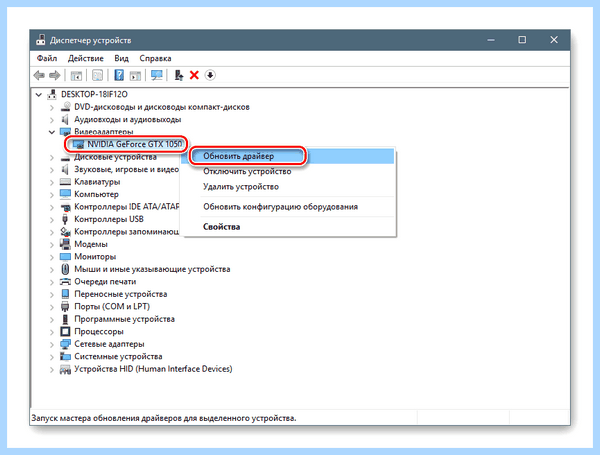The height and width of the screenshot is (455, 600).
Task: Expand the Сетевые адаптеры category
Action: pyautogui.click(x=52, y=344)
